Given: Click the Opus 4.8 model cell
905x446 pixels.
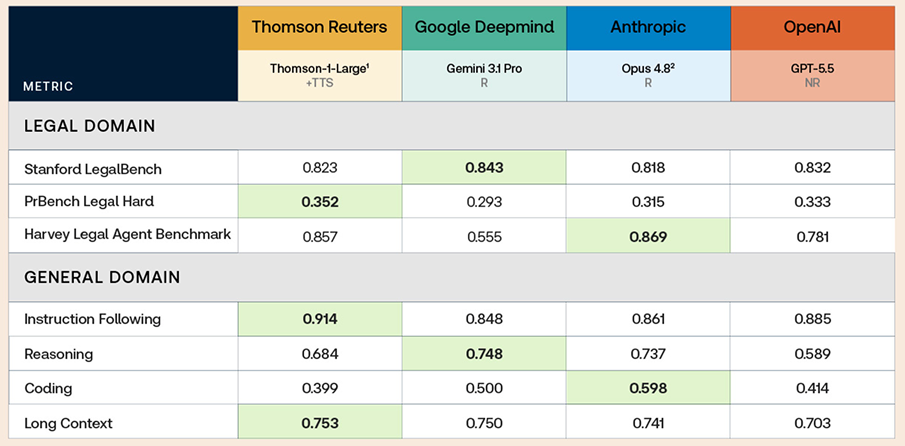Looking at the screenshot, I should [648, 76].
